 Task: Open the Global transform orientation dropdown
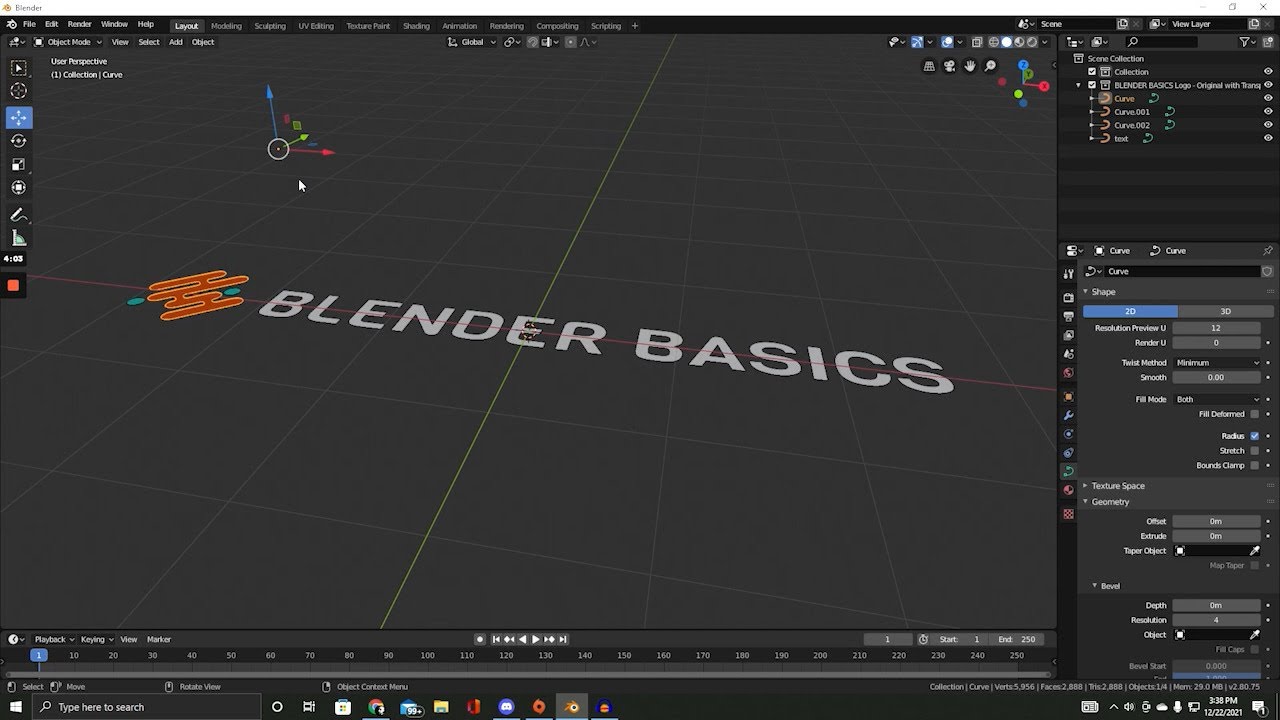coord(471,42)
